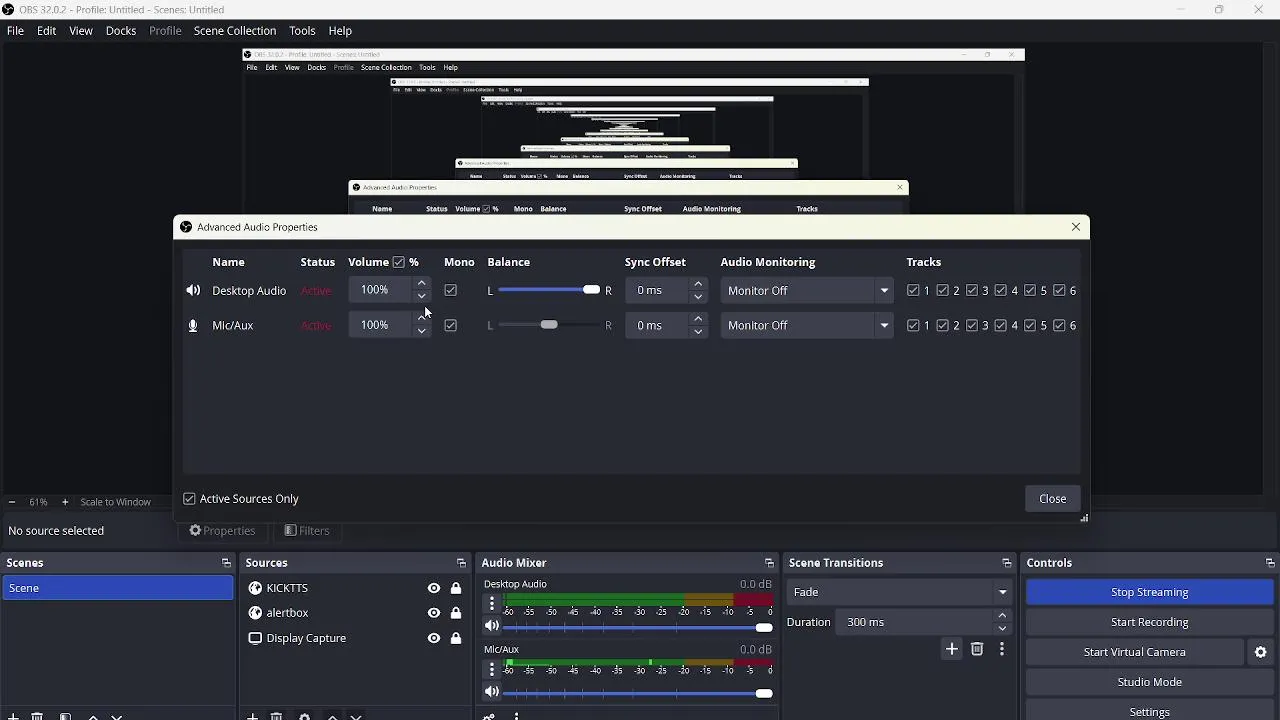Click the alertbox browser source icon
The width and height of the screenshot is (1280, 720).
coord(255,613)
